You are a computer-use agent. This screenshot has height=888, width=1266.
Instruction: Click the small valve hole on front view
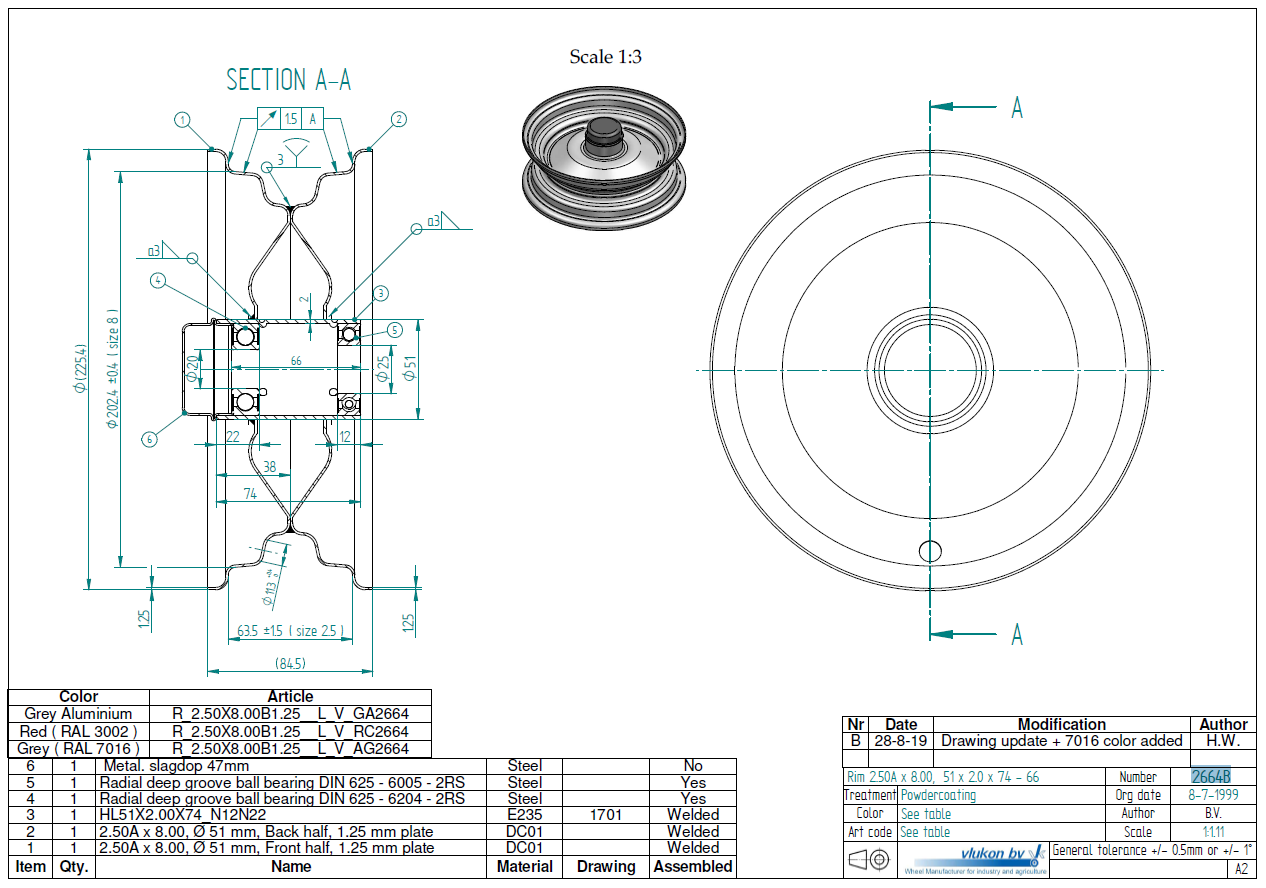pos(930,550)
